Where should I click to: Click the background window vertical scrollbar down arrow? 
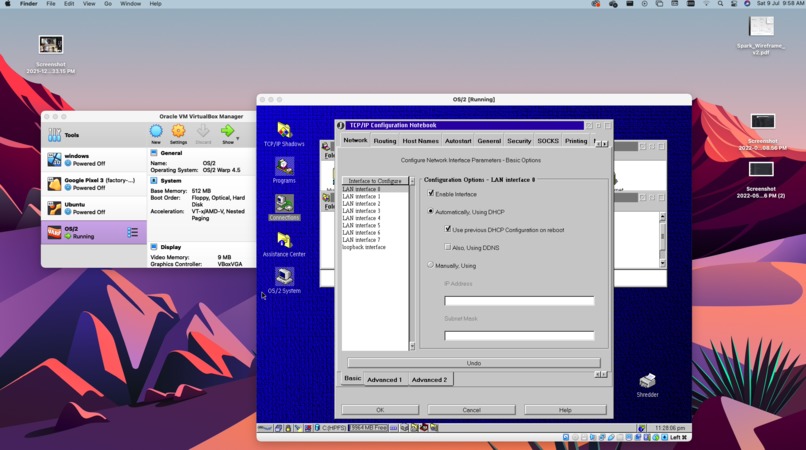[x=663, y=263]
